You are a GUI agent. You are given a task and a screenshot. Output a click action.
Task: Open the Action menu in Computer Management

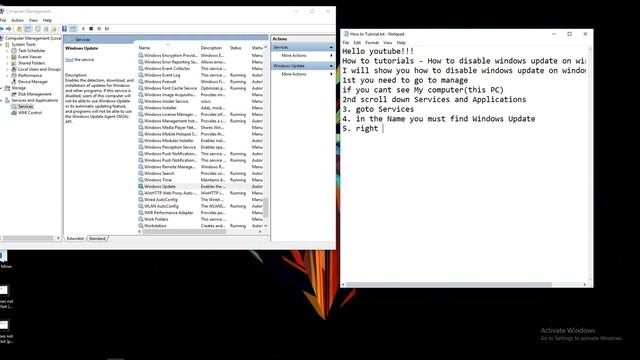(17, 20)
